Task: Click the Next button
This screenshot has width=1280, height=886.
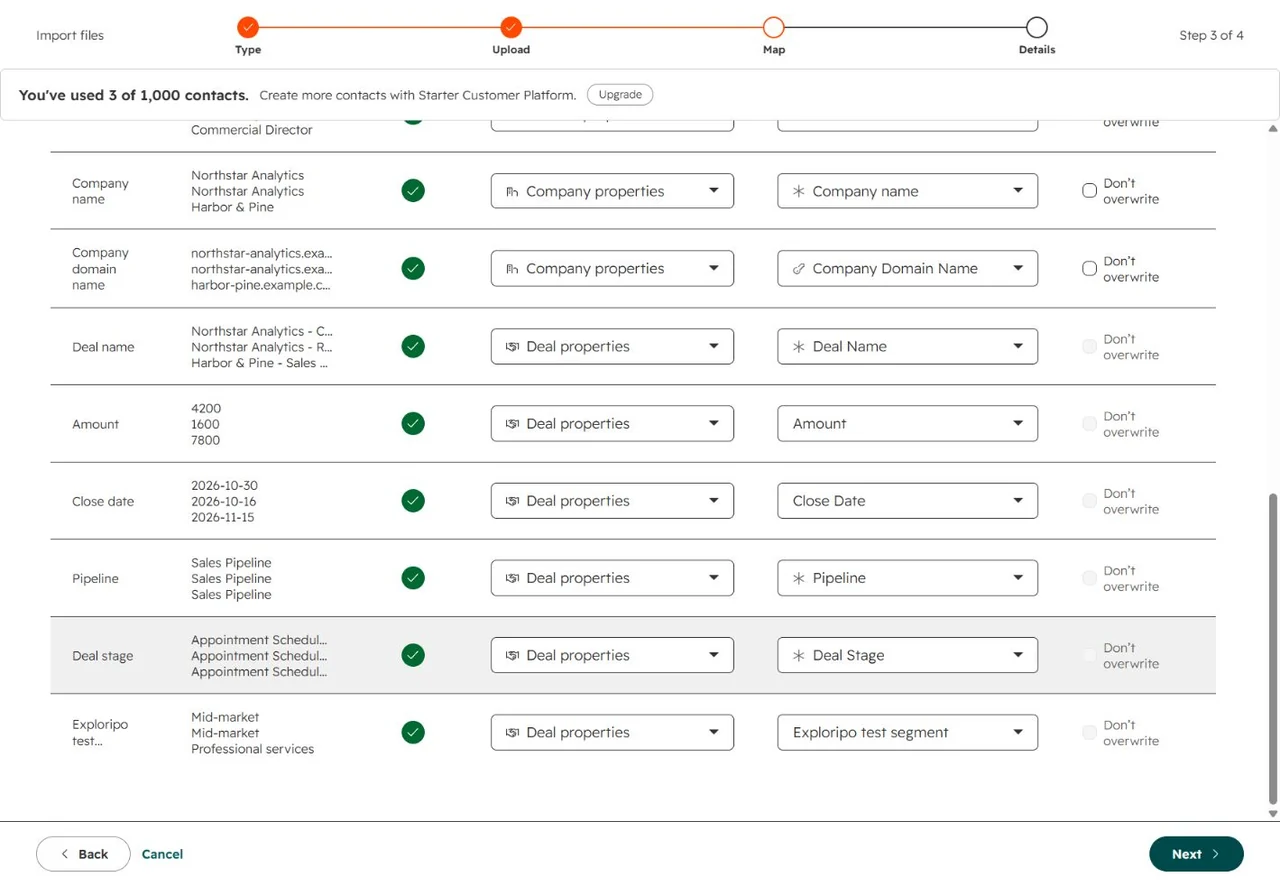Action: pyautogui.click(x=1196, y=854)
